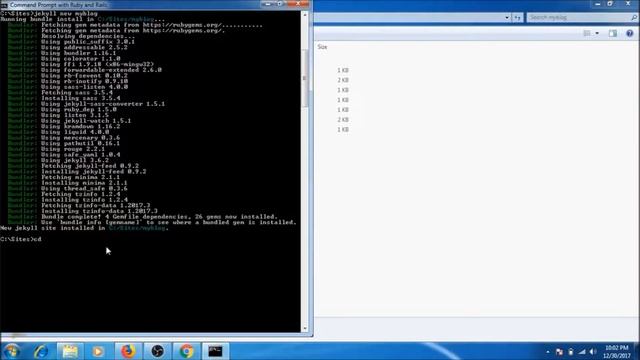640x360 pixels.
Task: Open the address bar history dropdown
Action: tap(507, 18)
